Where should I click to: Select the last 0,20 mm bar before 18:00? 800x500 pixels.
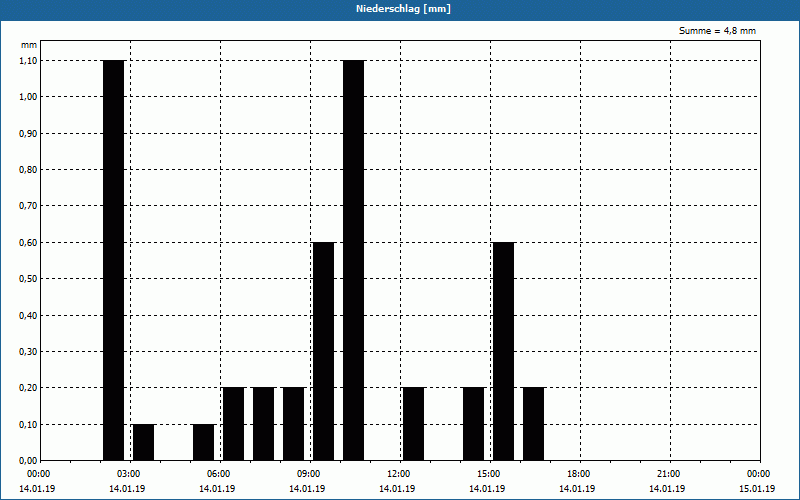(x=534, y=424)
